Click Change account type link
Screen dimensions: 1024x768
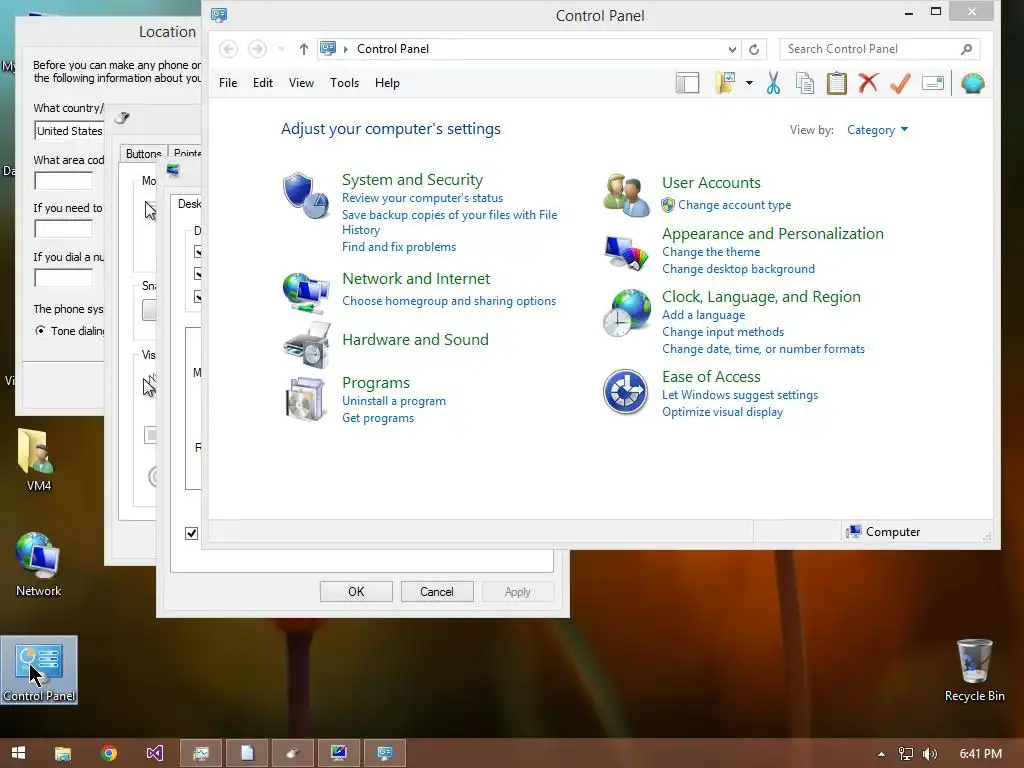[x=734, y=205]
